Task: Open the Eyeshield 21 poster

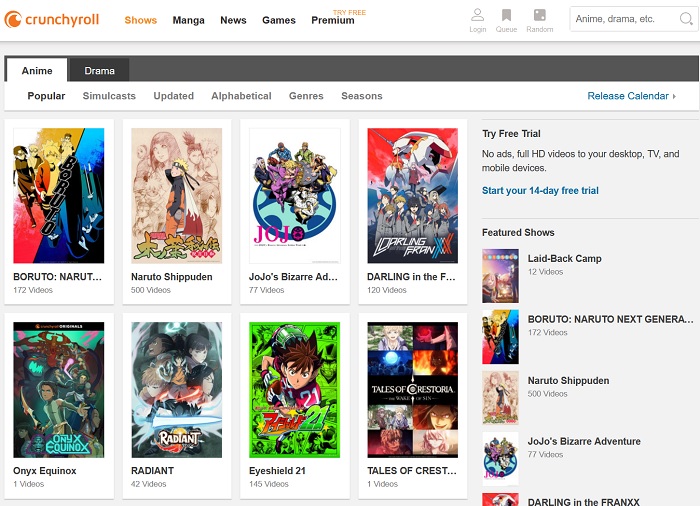Action: pos(295,390)
